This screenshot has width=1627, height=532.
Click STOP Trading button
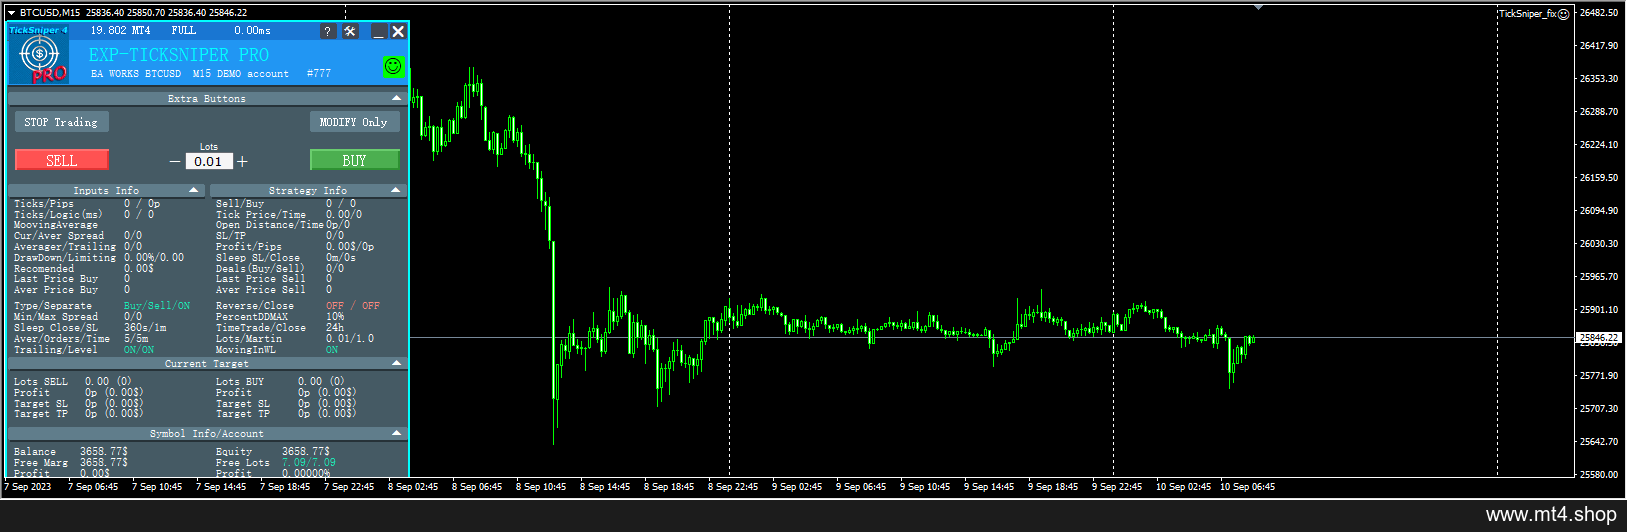coord(61,122)
